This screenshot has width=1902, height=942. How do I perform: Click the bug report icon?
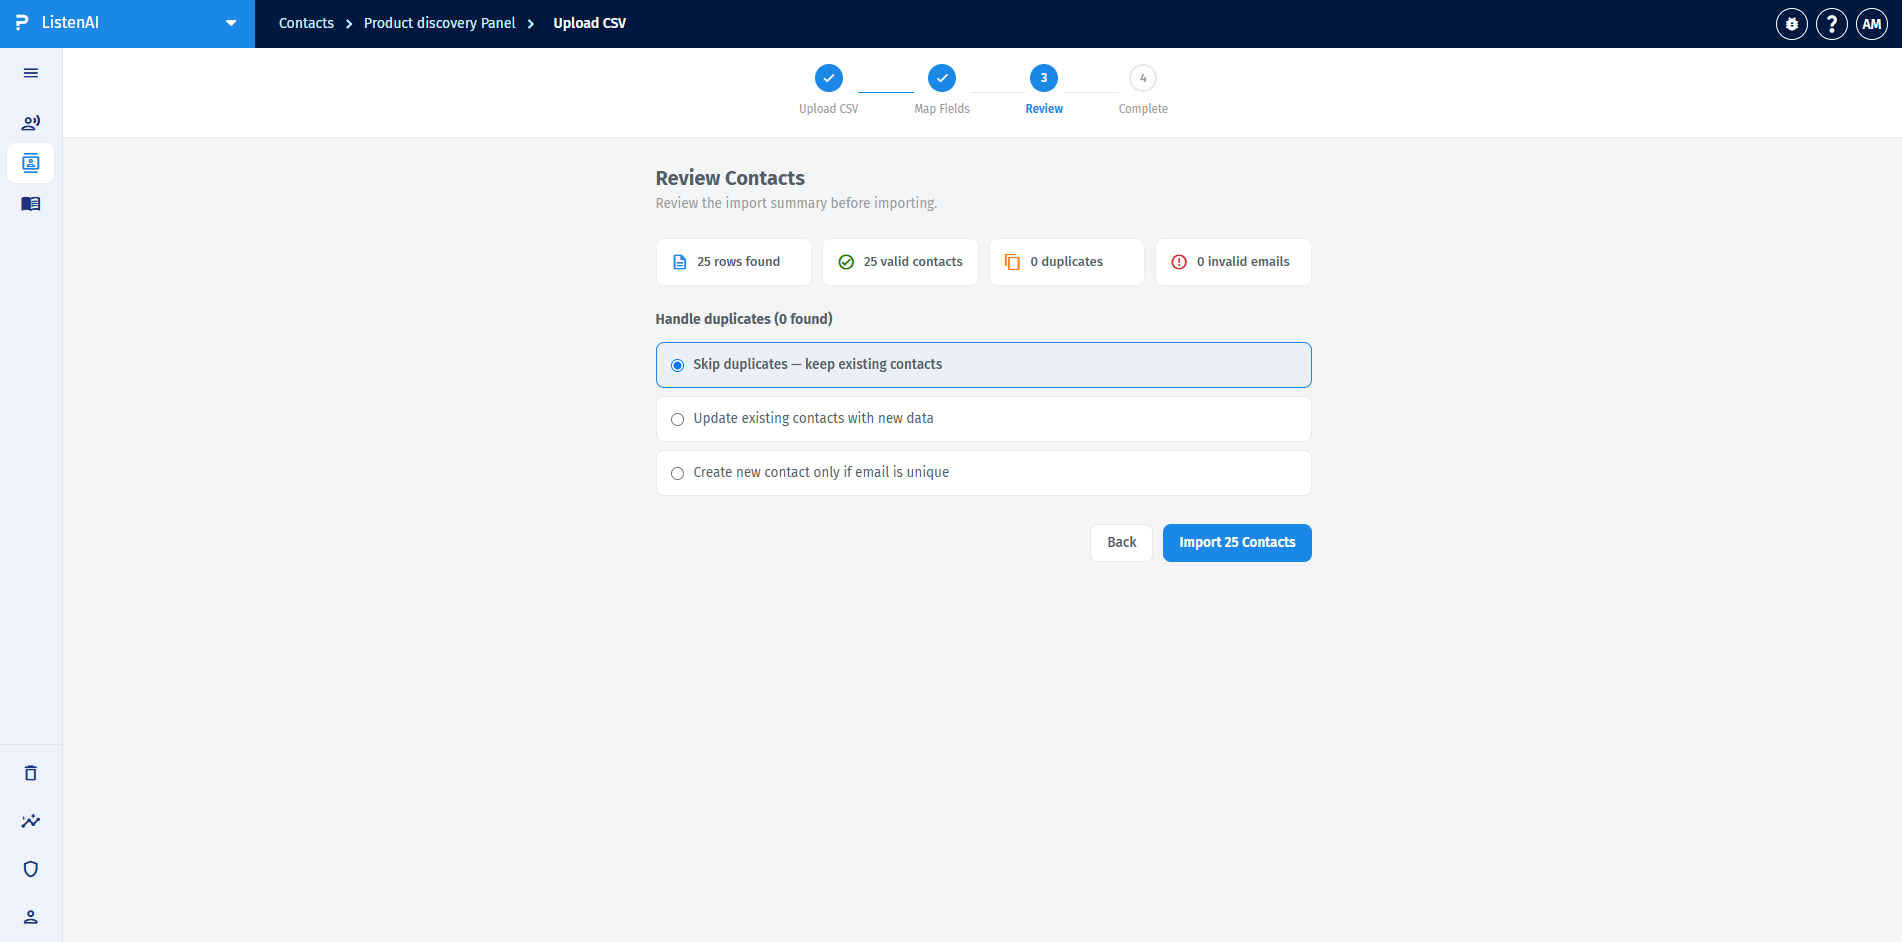click(x=1792, y=24)
